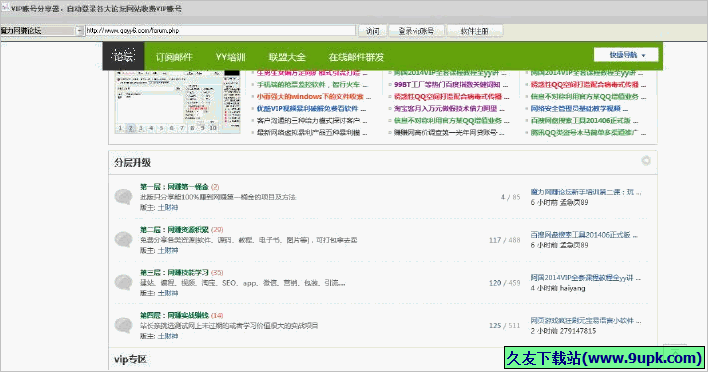The image size is (708, 372).
Task: Focus the URL address input field
Action: coord(220,31)
